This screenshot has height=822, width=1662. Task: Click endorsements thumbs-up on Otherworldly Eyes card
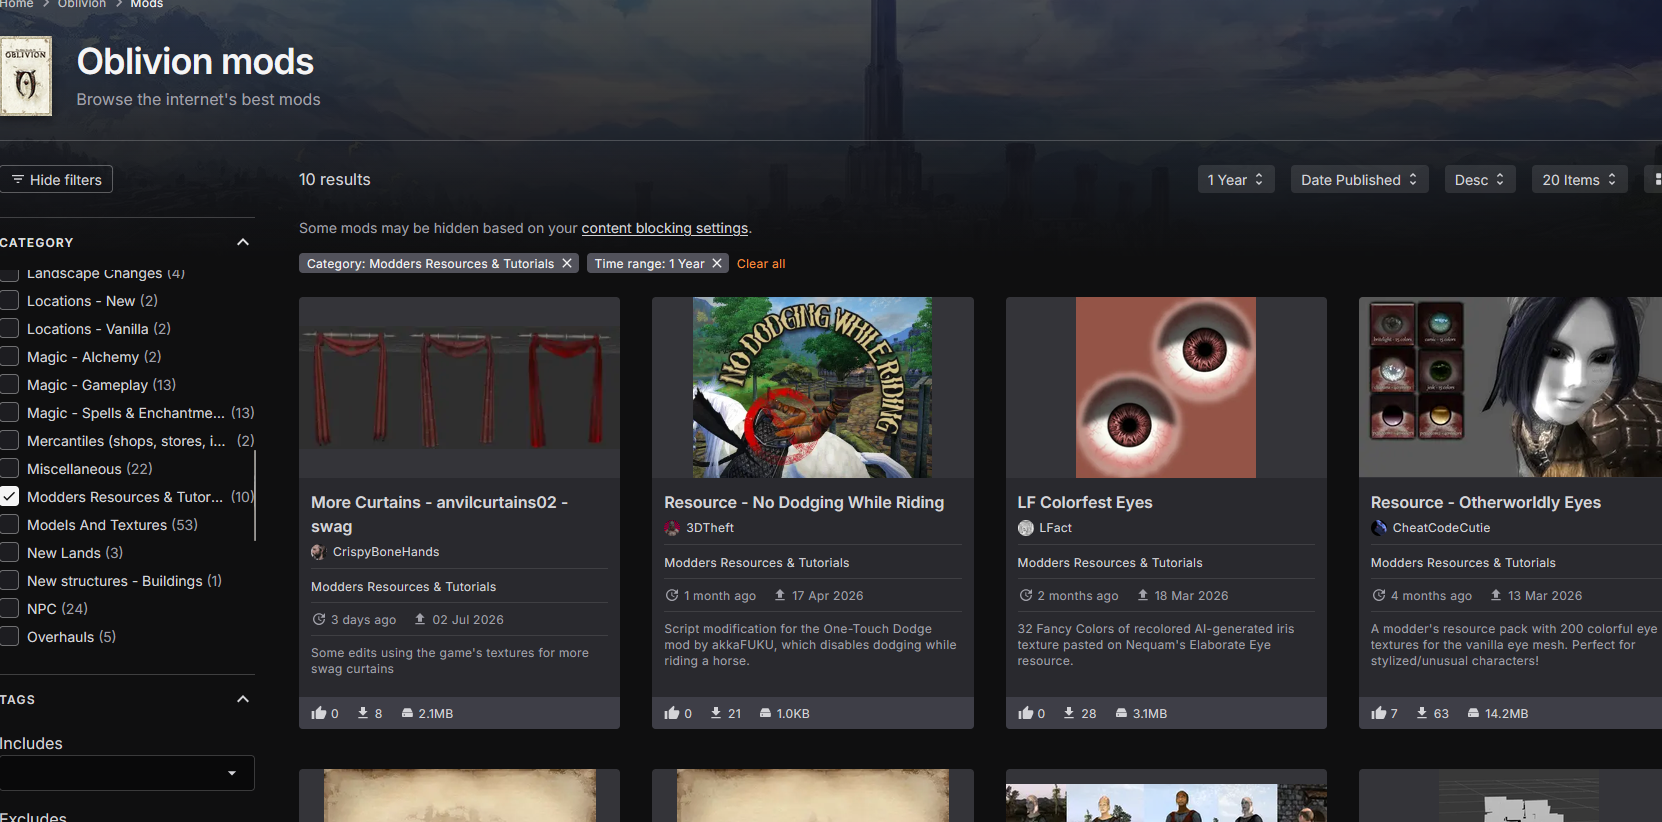coord(1379,713)
